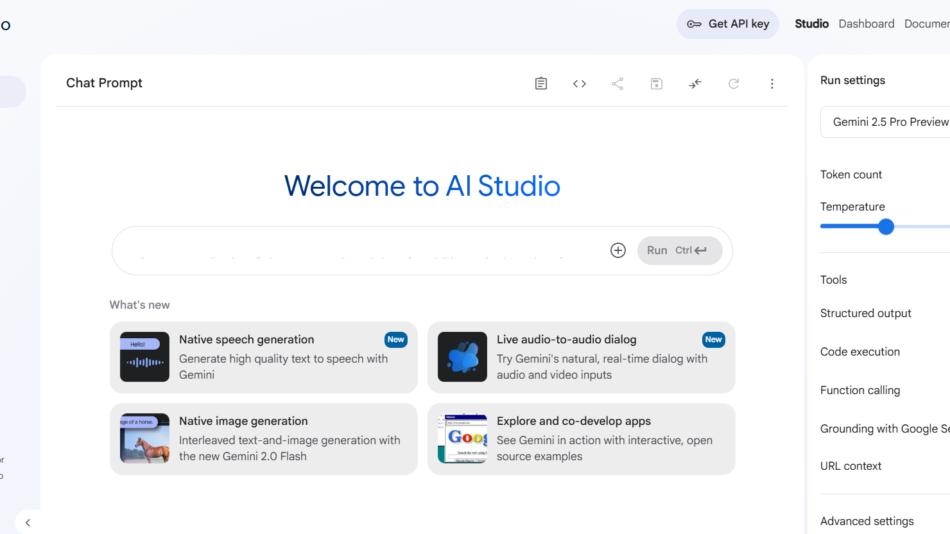Click the horse image thumbnail
The height and width of the screenshot is (534, 950).
click(x=144, y=438)
